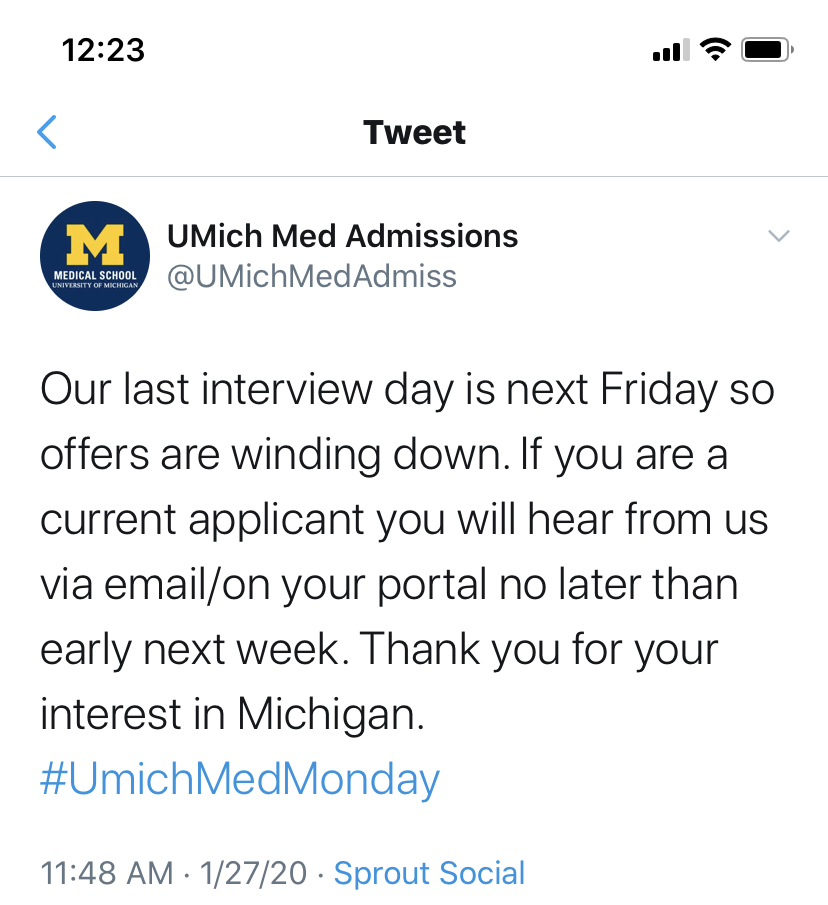Tap 'Thank you for your' text line
This screenshot has width=828, height=905.
point(539,650)
